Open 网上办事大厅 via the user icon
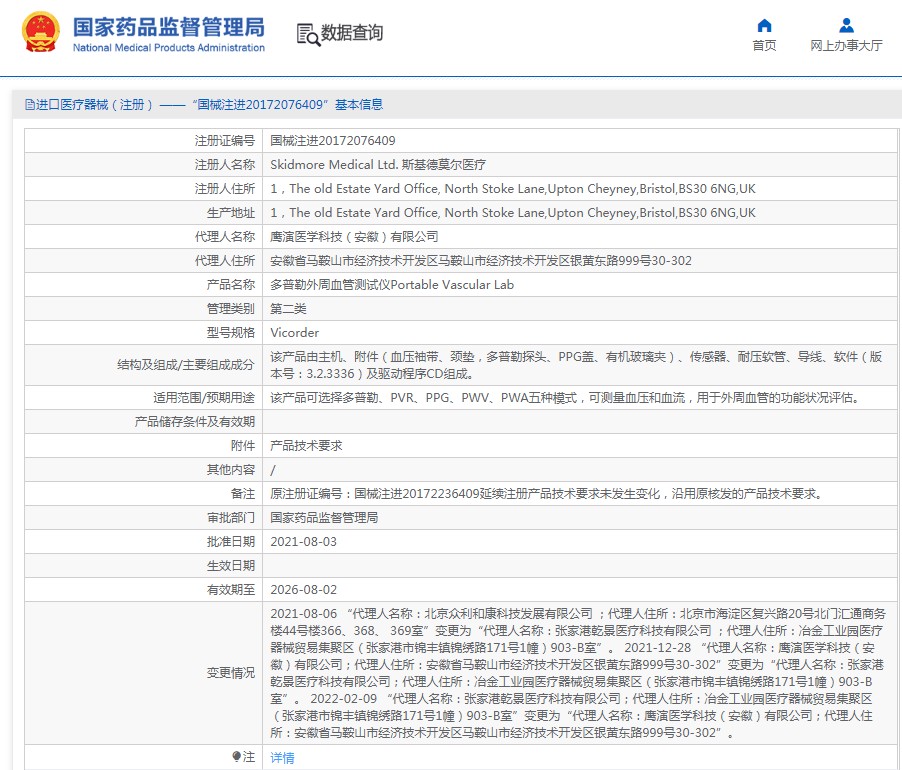The width and height of the screenshot is (902, 770). point(846,25)
